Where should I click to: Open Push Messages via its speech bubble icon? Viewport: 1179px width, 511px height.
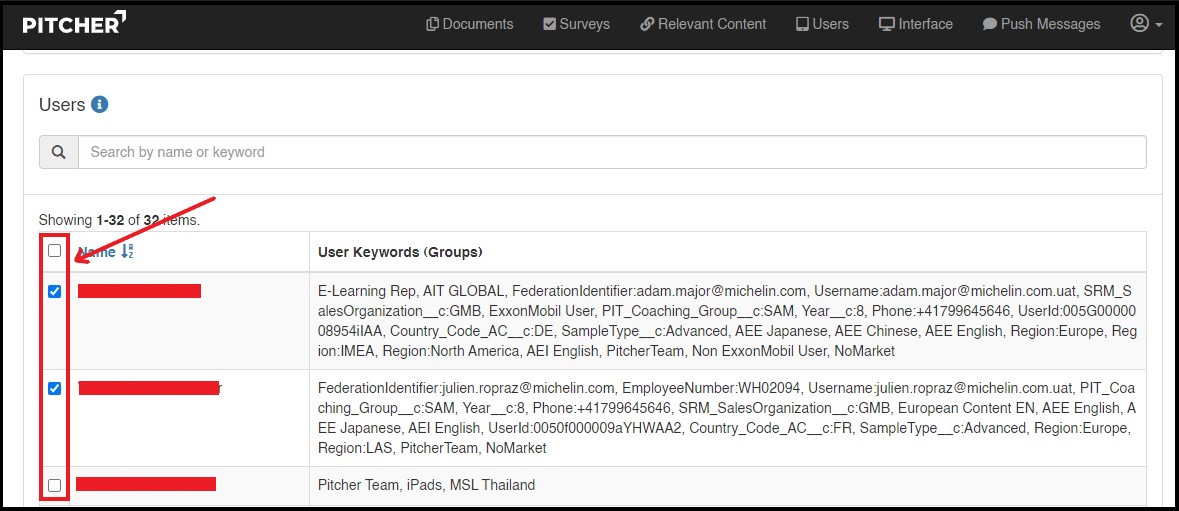tap(989, 24)
